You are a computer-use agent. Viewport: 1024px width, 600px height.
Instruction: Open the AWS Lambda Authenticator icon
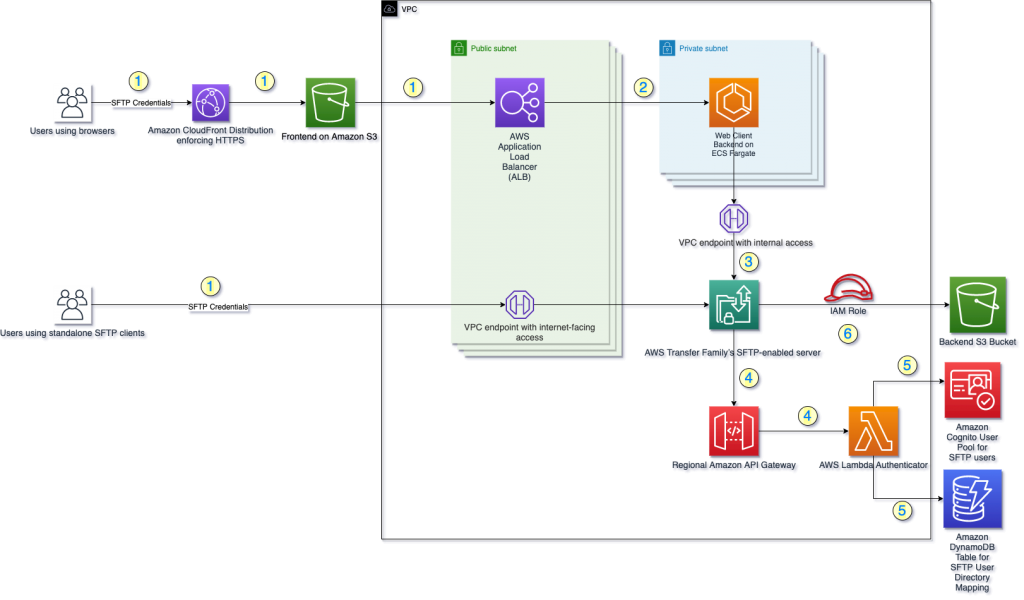click(x=874, y=431)
